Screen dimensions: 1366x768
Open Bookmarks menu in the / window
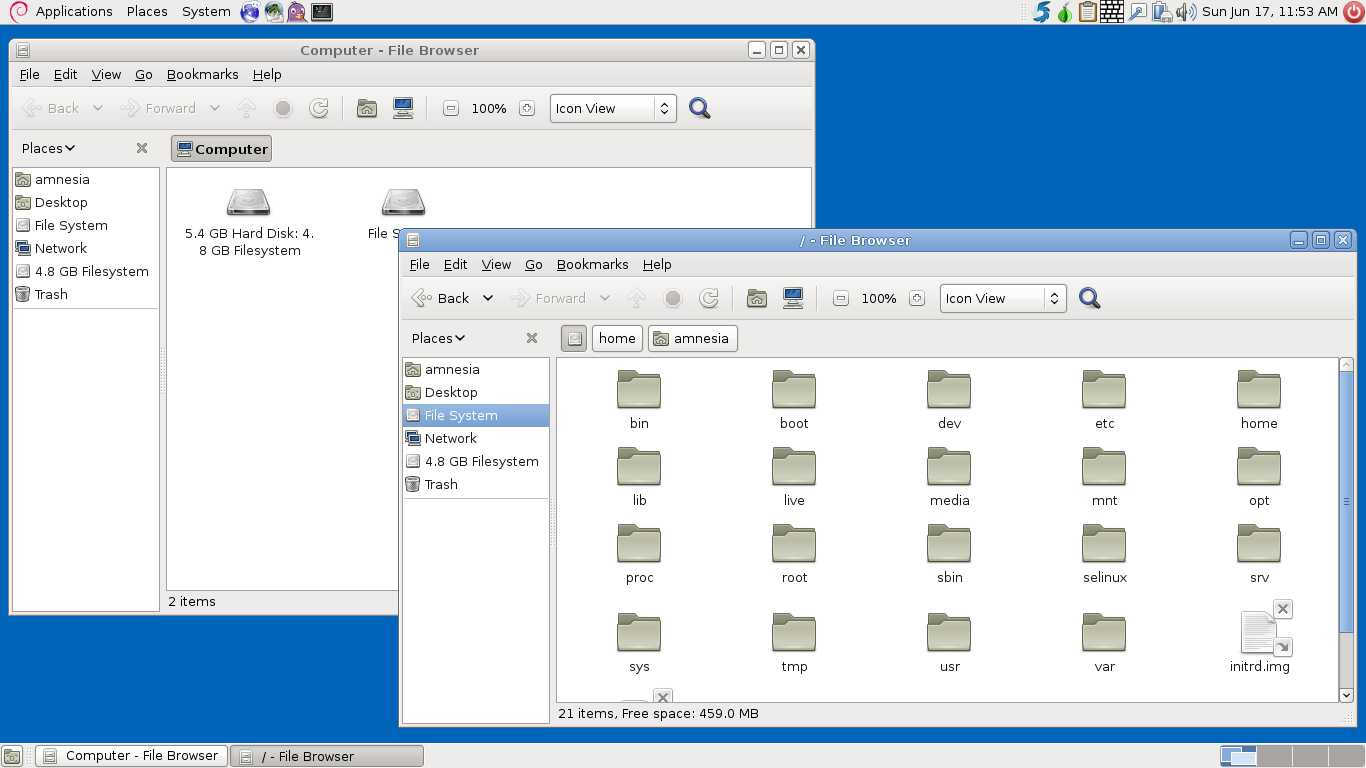click(592, 264)
